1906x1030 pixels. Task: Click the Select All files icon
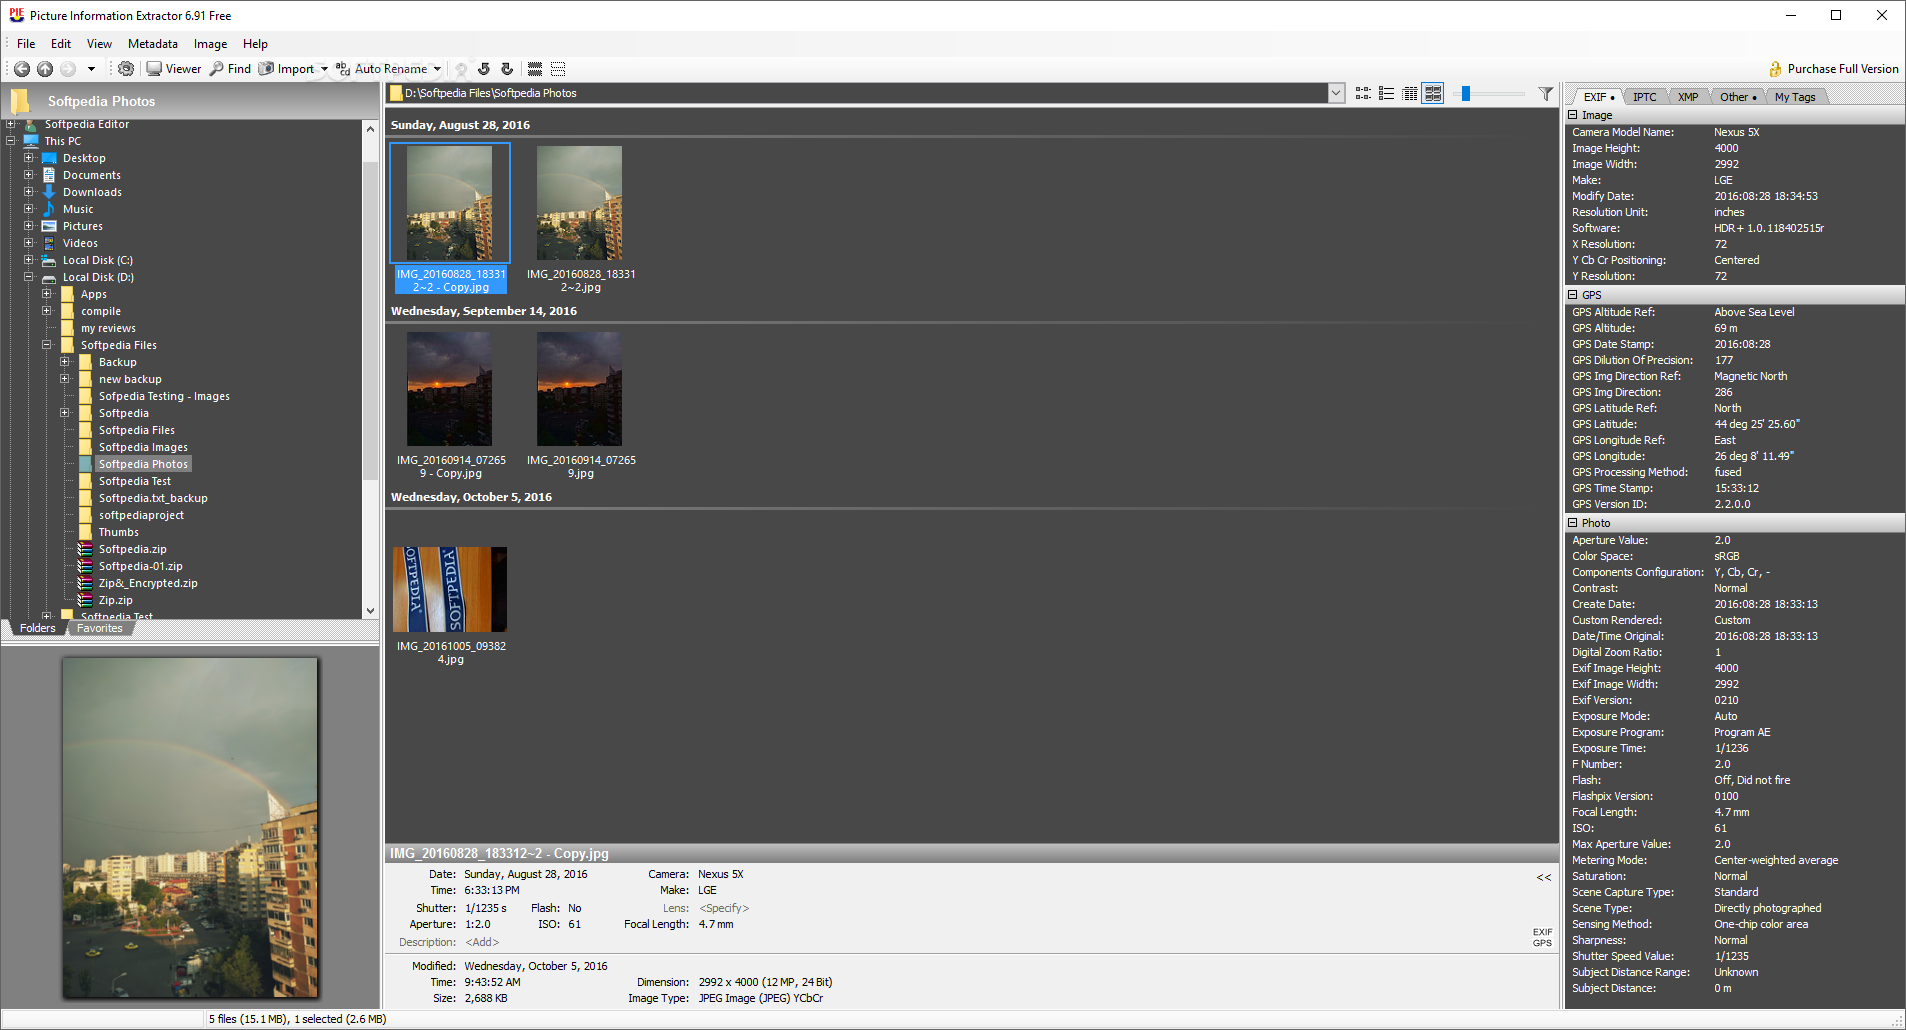[x=535, y=69]
